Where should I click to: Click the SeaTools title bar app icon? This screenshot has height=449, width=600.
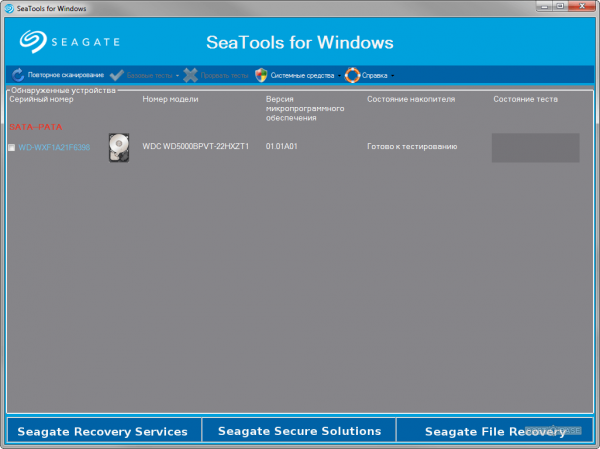[x=9, y=8]
